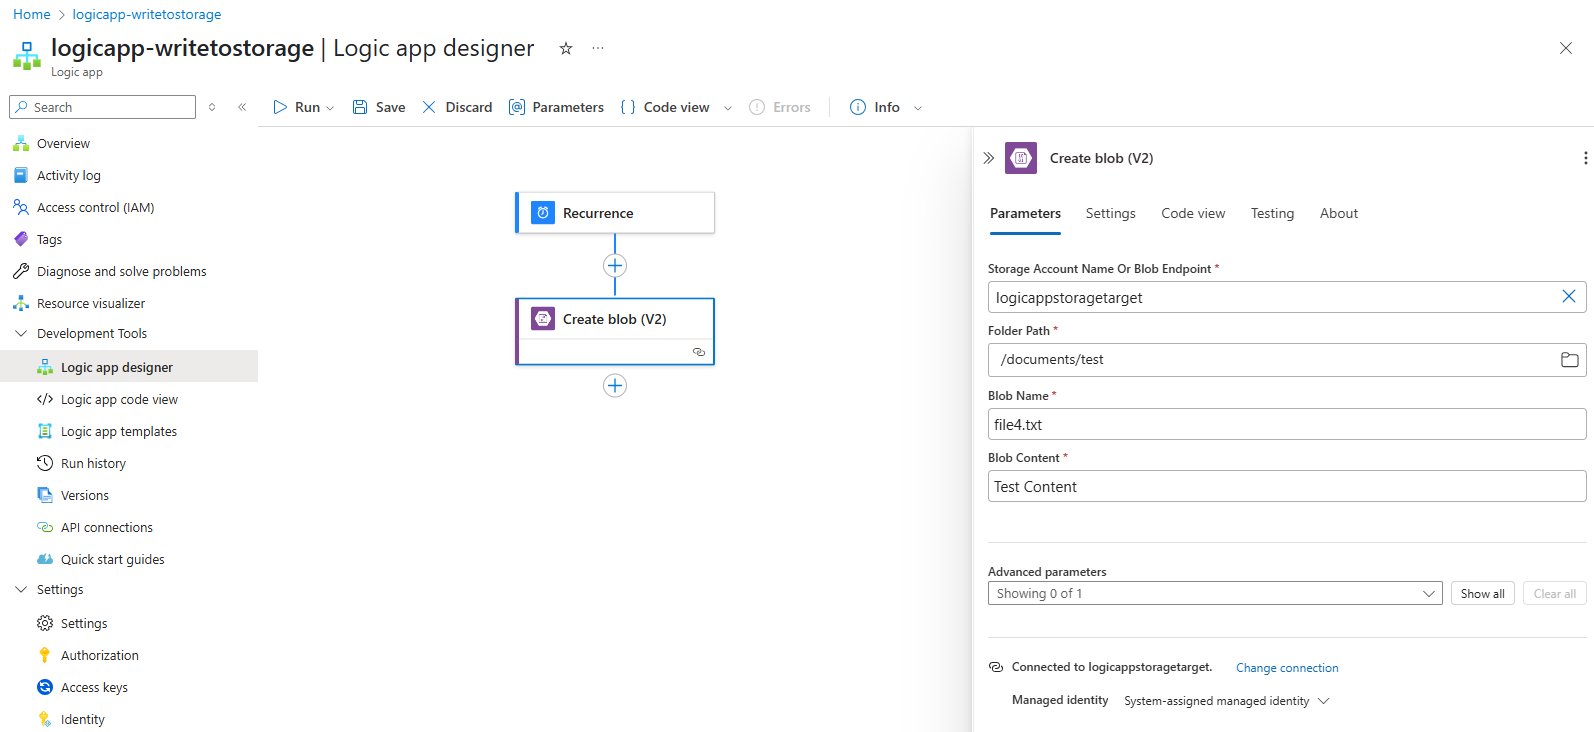Collapse the Create blob details panel
This screenshot has height=732, width=1594.
tap(988, 158)
